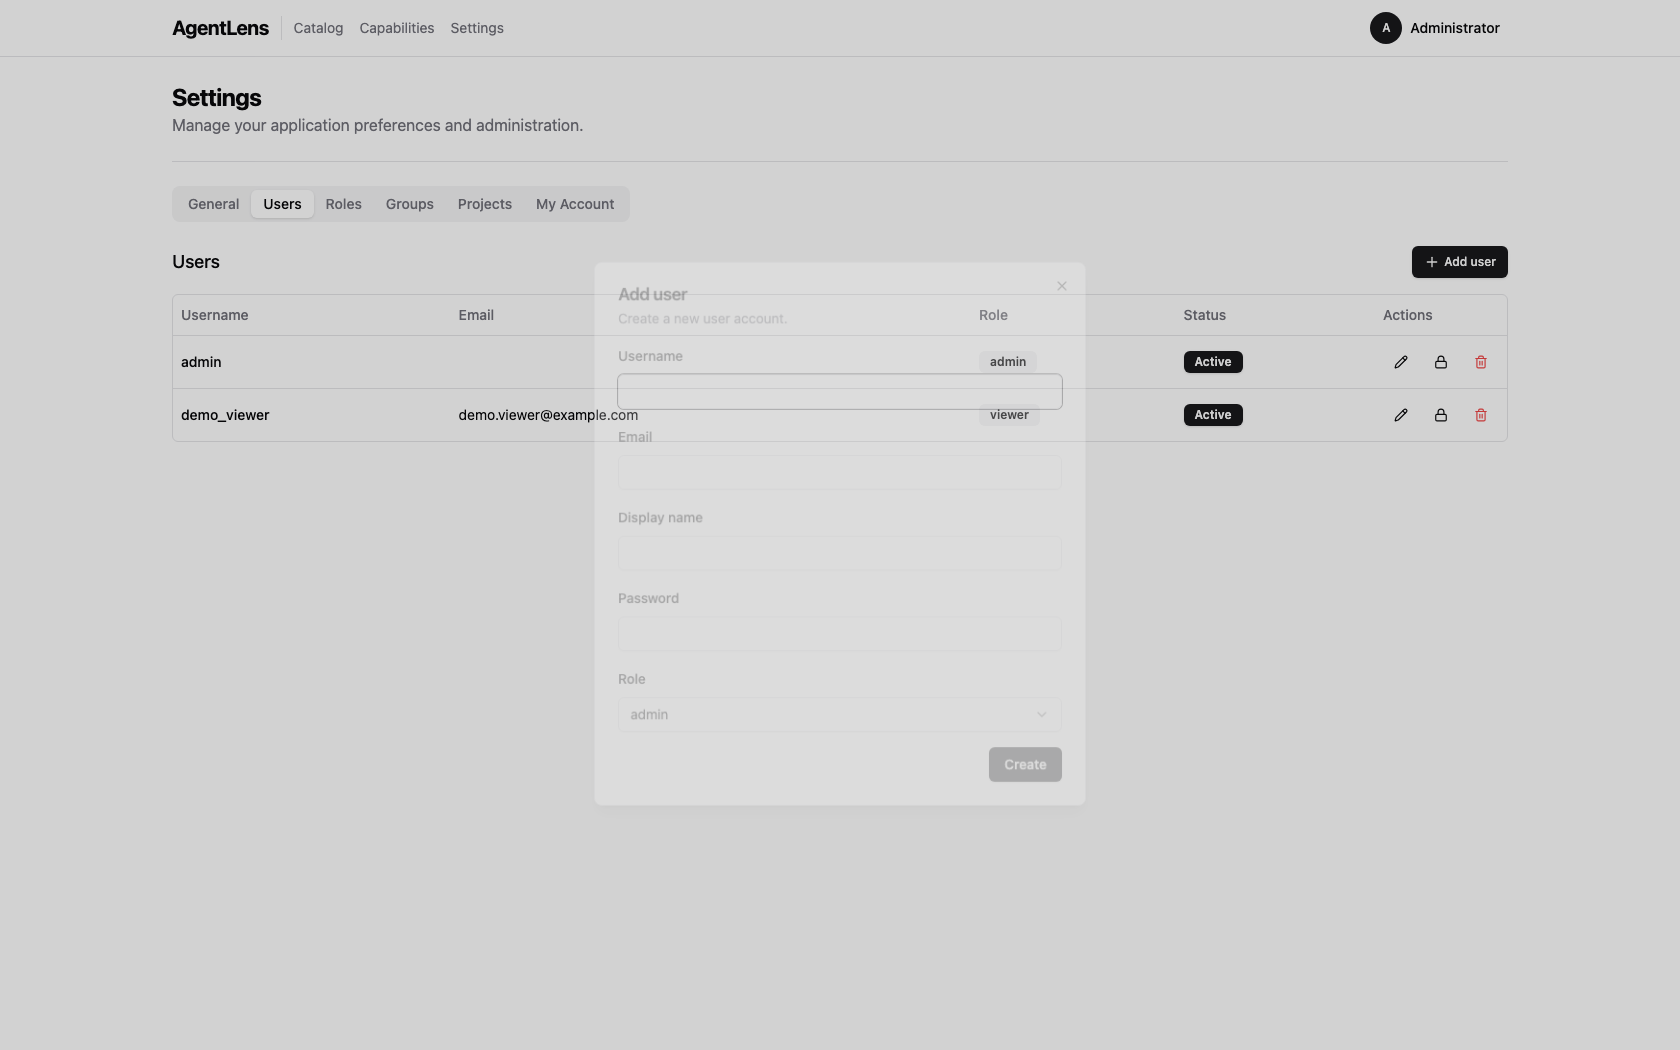Navigate to Catalog in the top menu
Screen dimensions: 1680x1050
tap(317, 28)
